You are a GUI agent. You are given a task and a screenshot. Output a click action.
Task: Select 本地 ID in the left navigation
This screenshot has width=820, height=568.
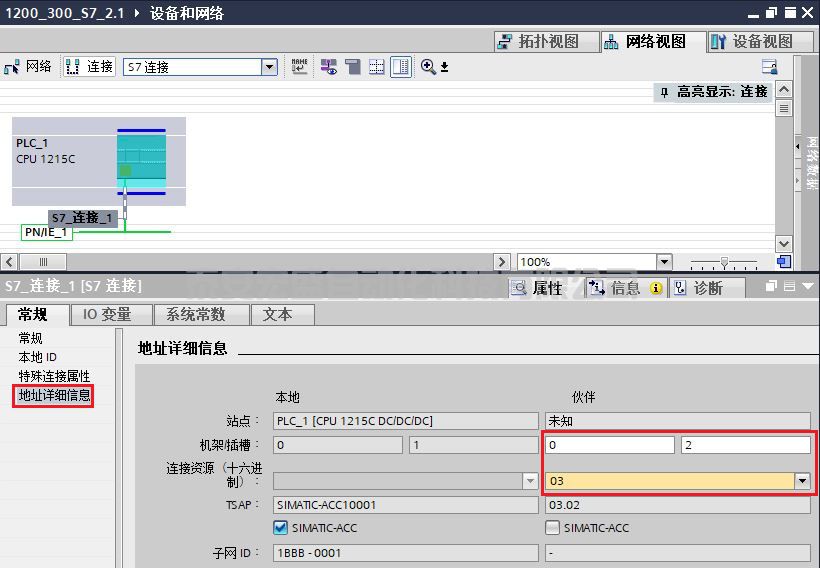[38, 357]
